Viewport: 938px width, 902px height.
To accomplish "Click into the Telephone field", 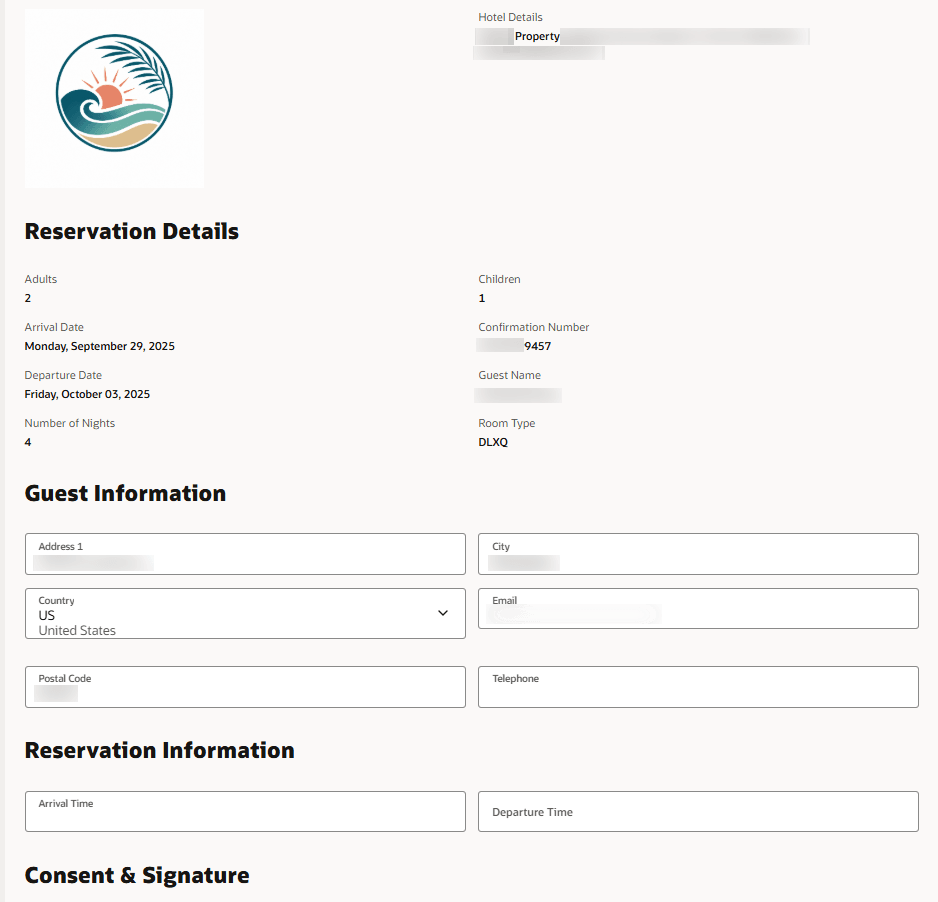I will 698,687.
